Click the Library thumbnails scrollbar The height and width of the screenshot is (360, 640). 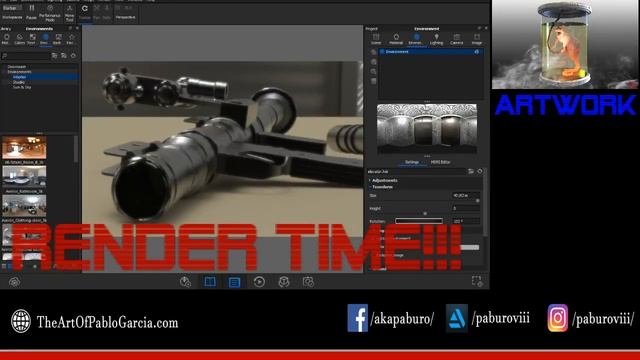tap(76, 149)
